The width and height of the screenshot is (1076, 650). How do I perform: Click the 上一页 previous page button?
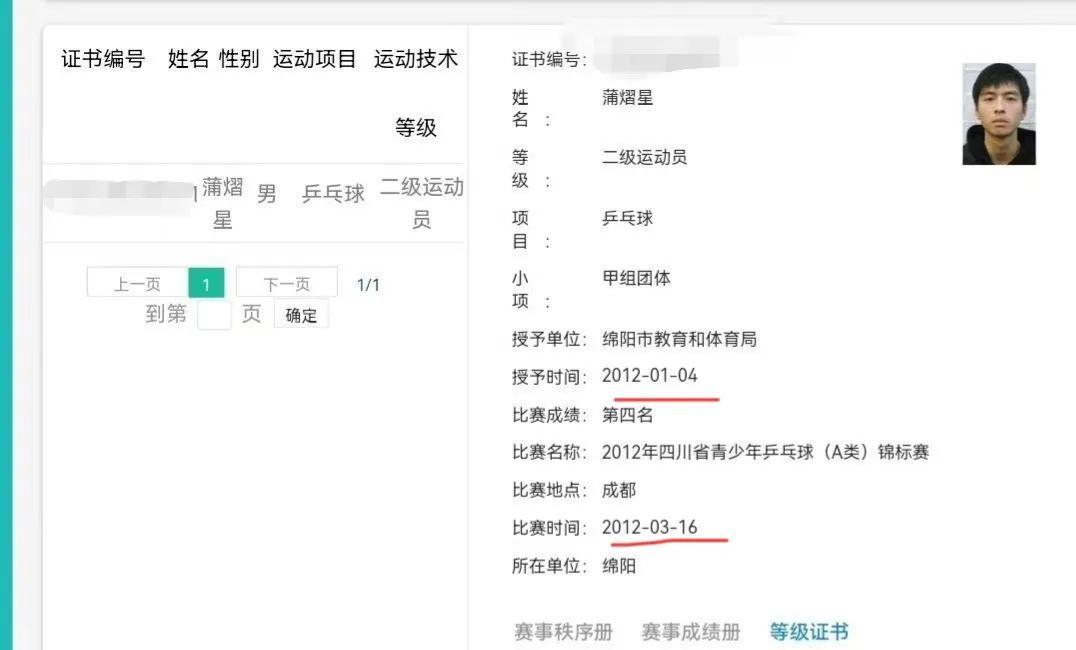pos(137,284)
